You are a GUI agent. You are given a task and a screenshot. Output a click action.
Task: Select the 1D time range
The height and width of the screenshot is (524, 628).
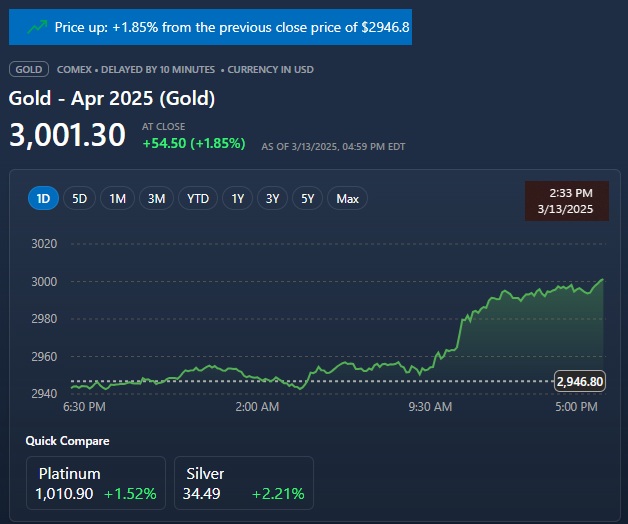tap(43, 198)
